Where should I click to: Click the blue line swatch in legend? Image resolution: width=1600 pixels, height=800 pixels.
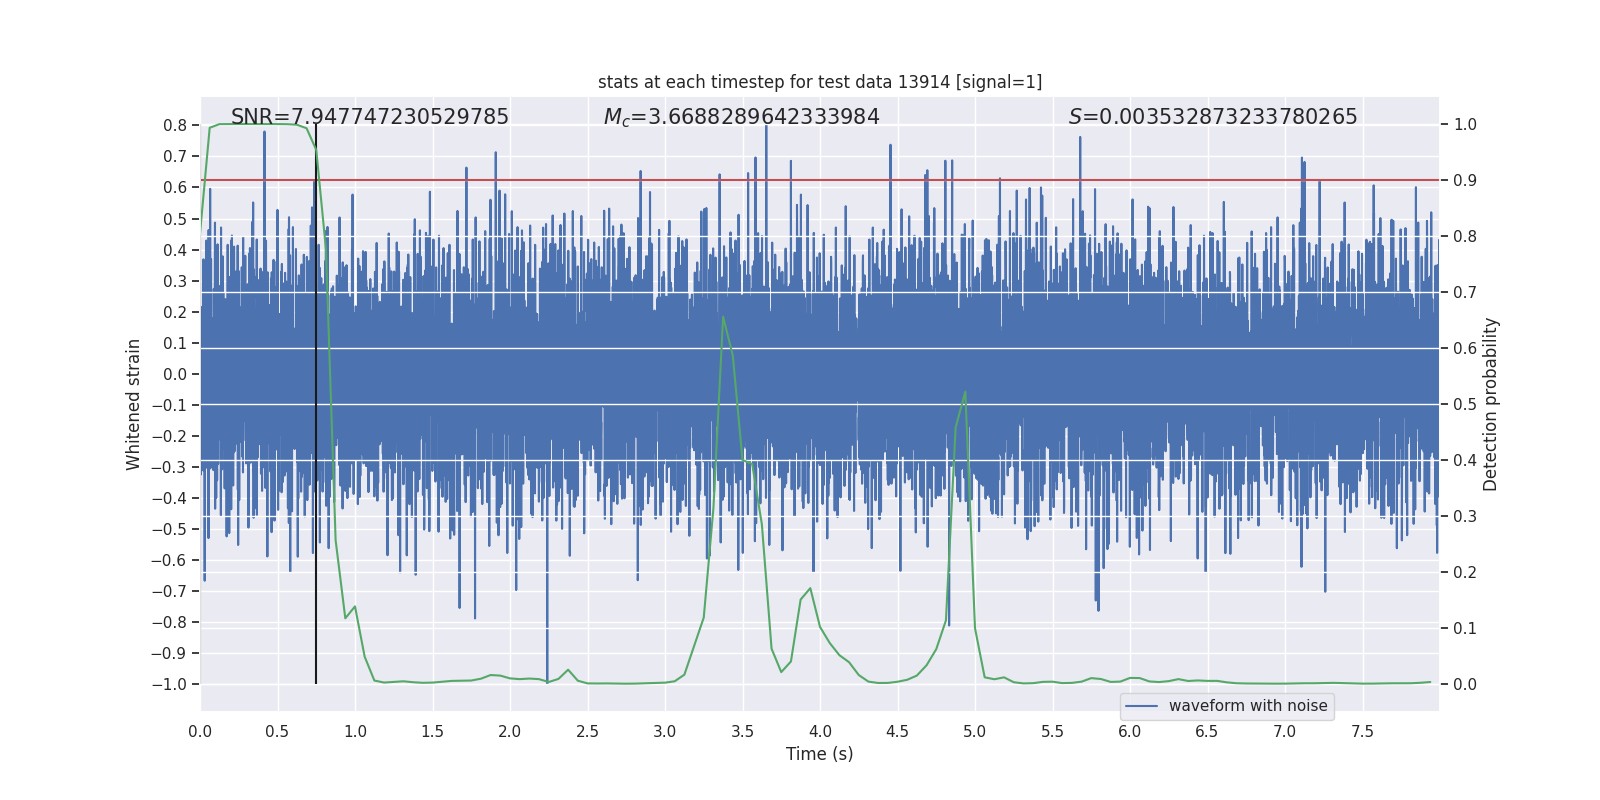(x=1142, y=706)
